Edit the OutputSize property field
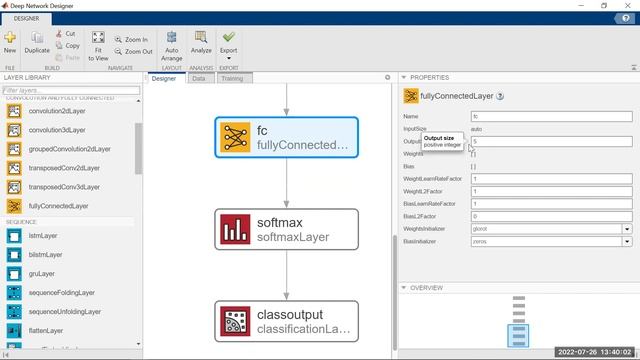The width and height of the screenshot is (640, 360). pyautogui.click(x=551, y=141)
